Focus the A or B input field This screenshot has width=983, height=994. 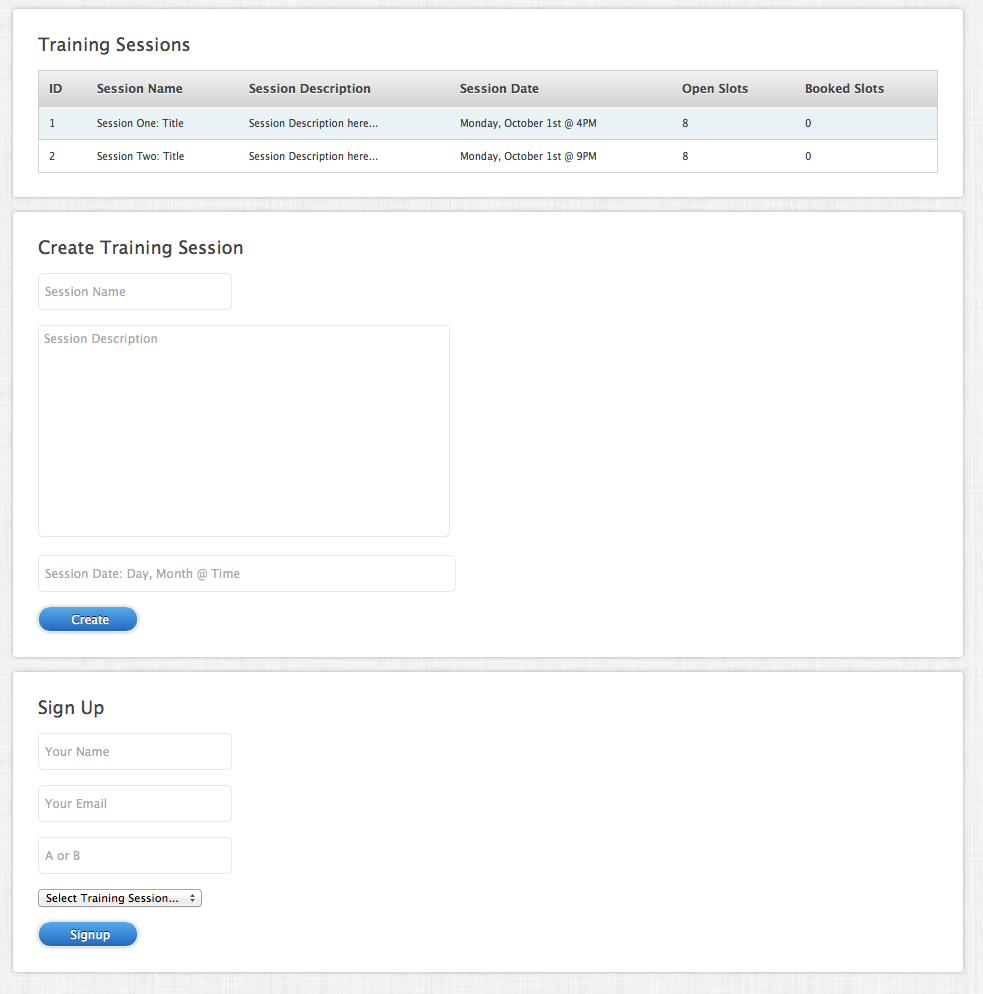[135, 856]
